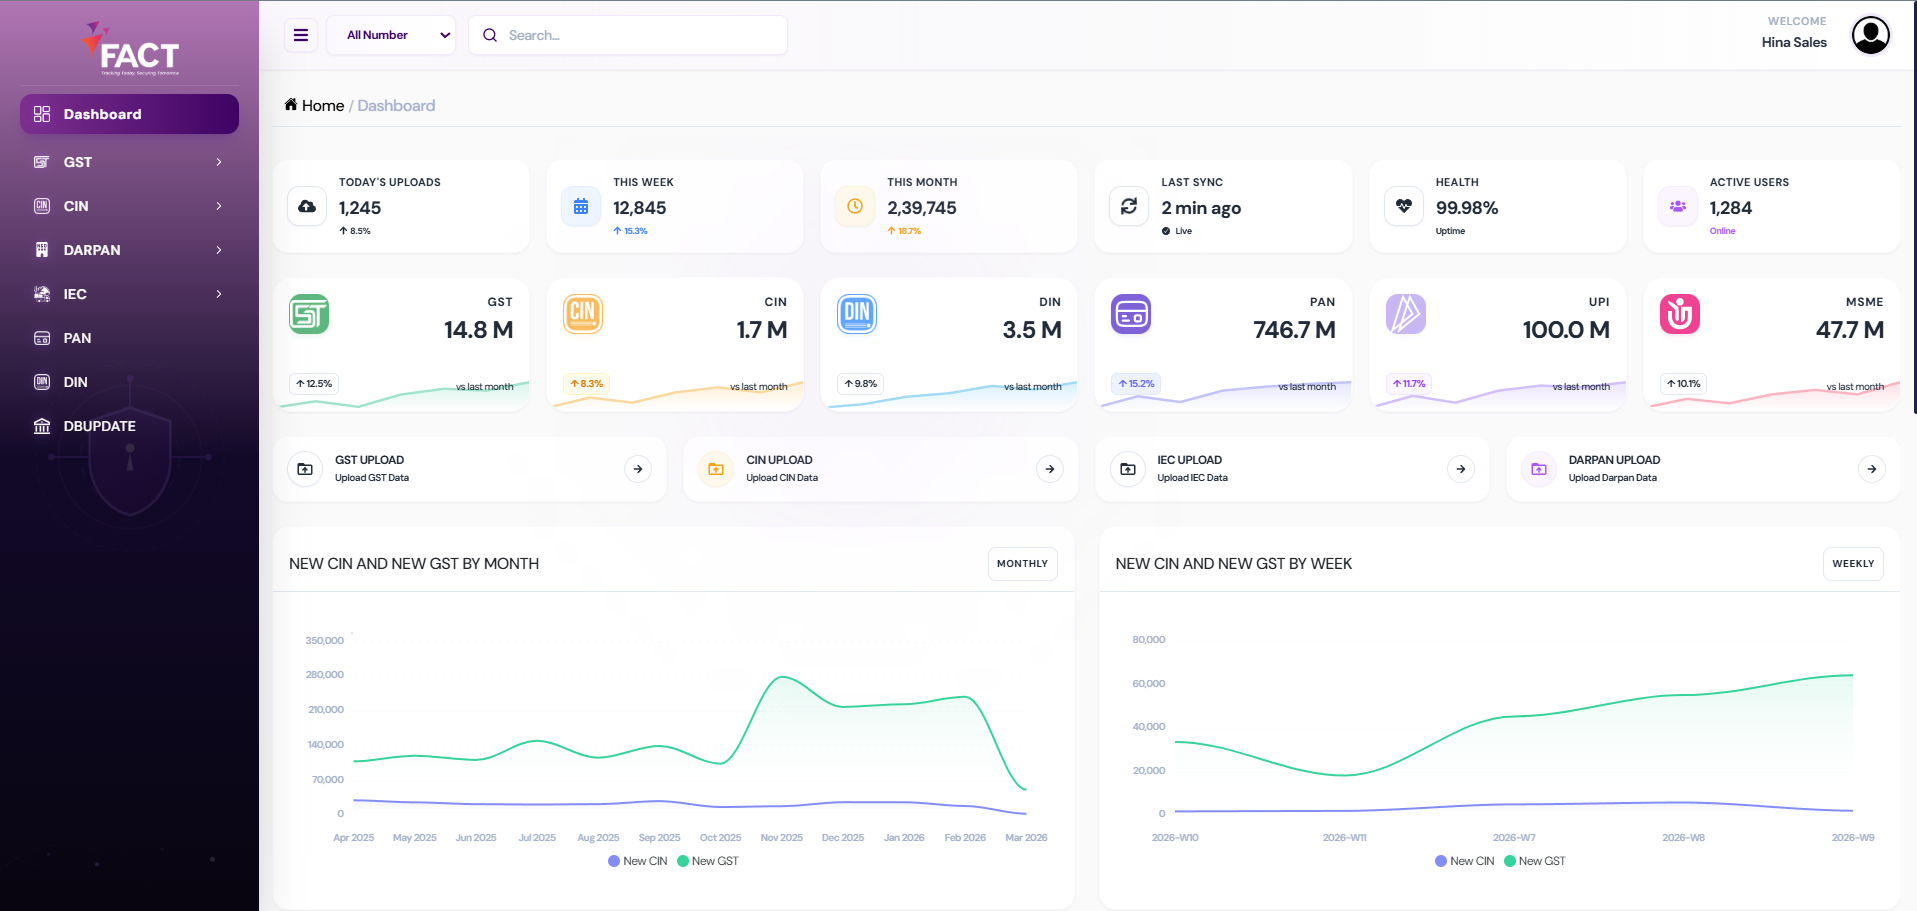The width and height of the screenshot is (1917, 911).
Task: Open the All Number dropdown
Action: (391, 35)
